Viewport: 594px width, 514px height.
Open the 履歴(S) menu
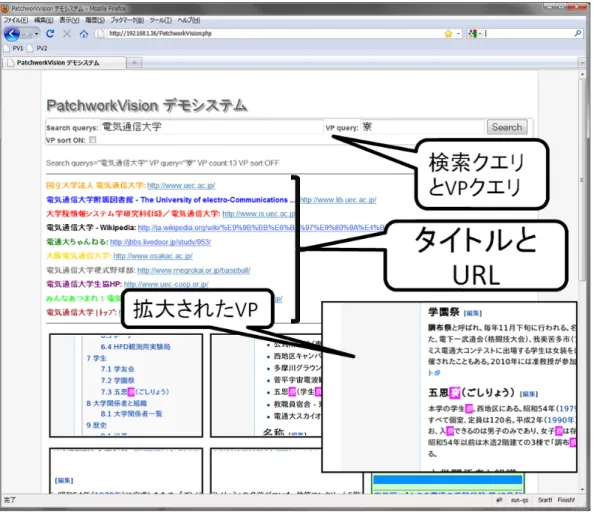pyautogui.click(x=95, y=20)
